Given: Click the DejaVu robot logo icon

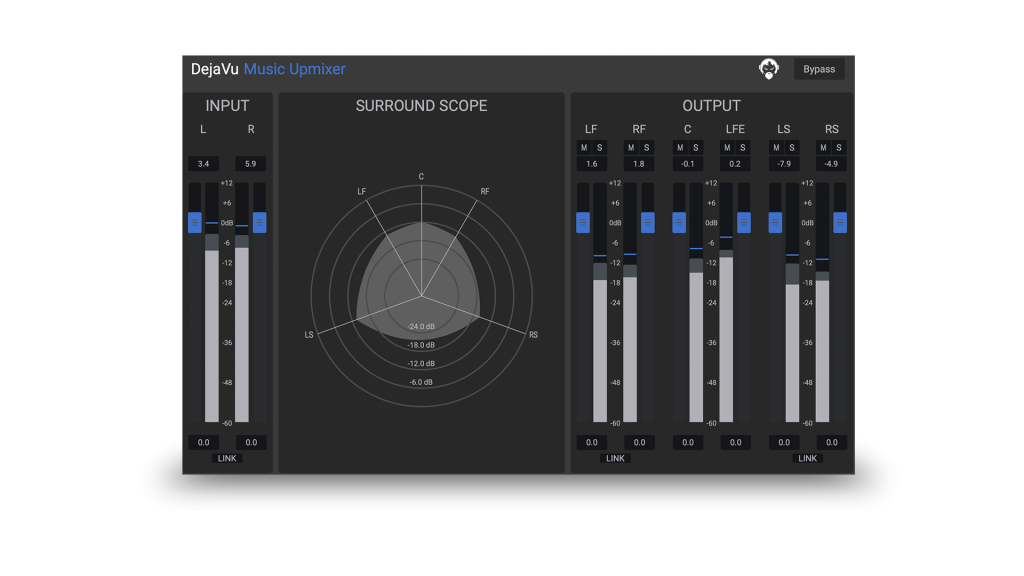Looking at the screenshot, I should tap(769, 68).
